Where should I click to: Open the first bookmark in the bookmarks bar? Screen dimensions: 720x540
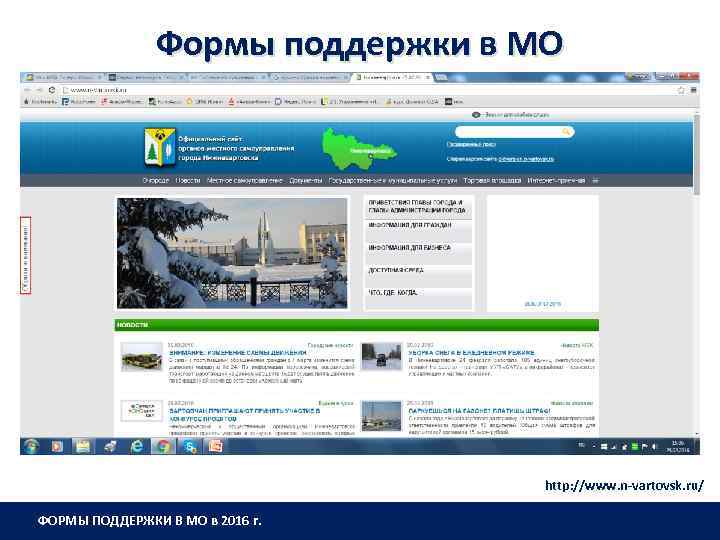(x=41, y=101)
